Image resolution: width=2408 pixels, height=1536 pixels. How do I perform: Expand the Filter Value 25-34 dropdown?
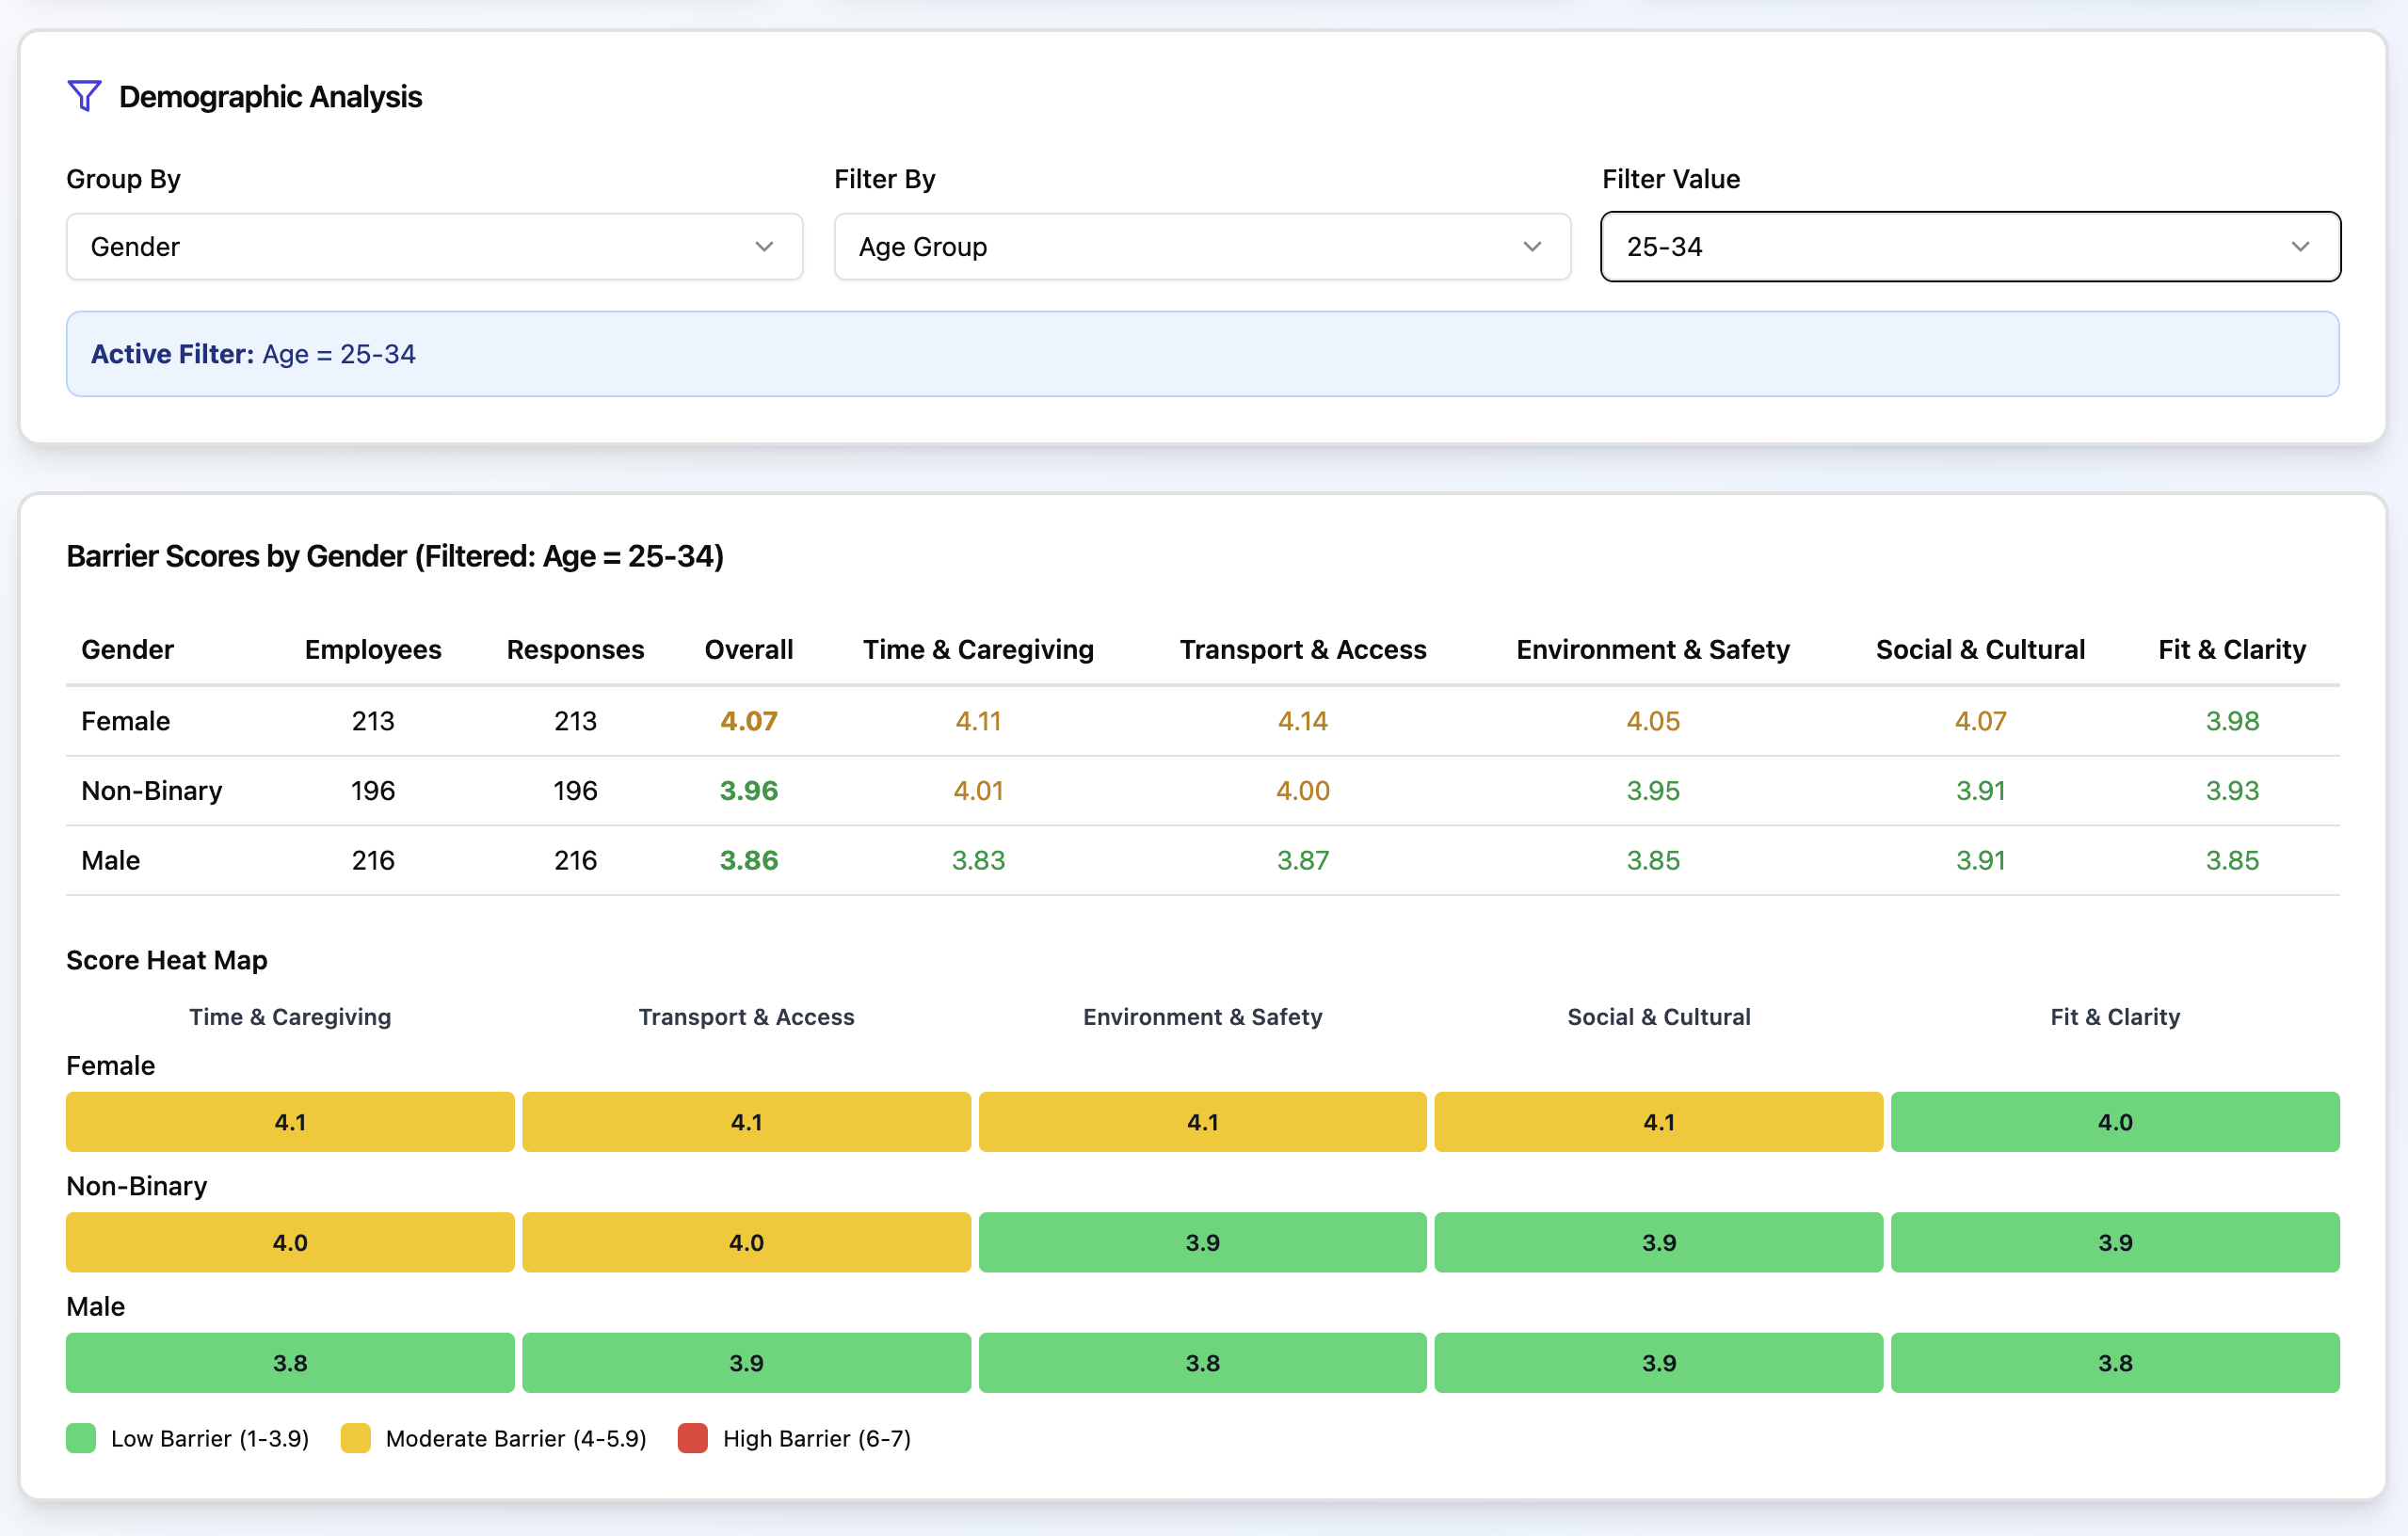(x=1969, y=246)
